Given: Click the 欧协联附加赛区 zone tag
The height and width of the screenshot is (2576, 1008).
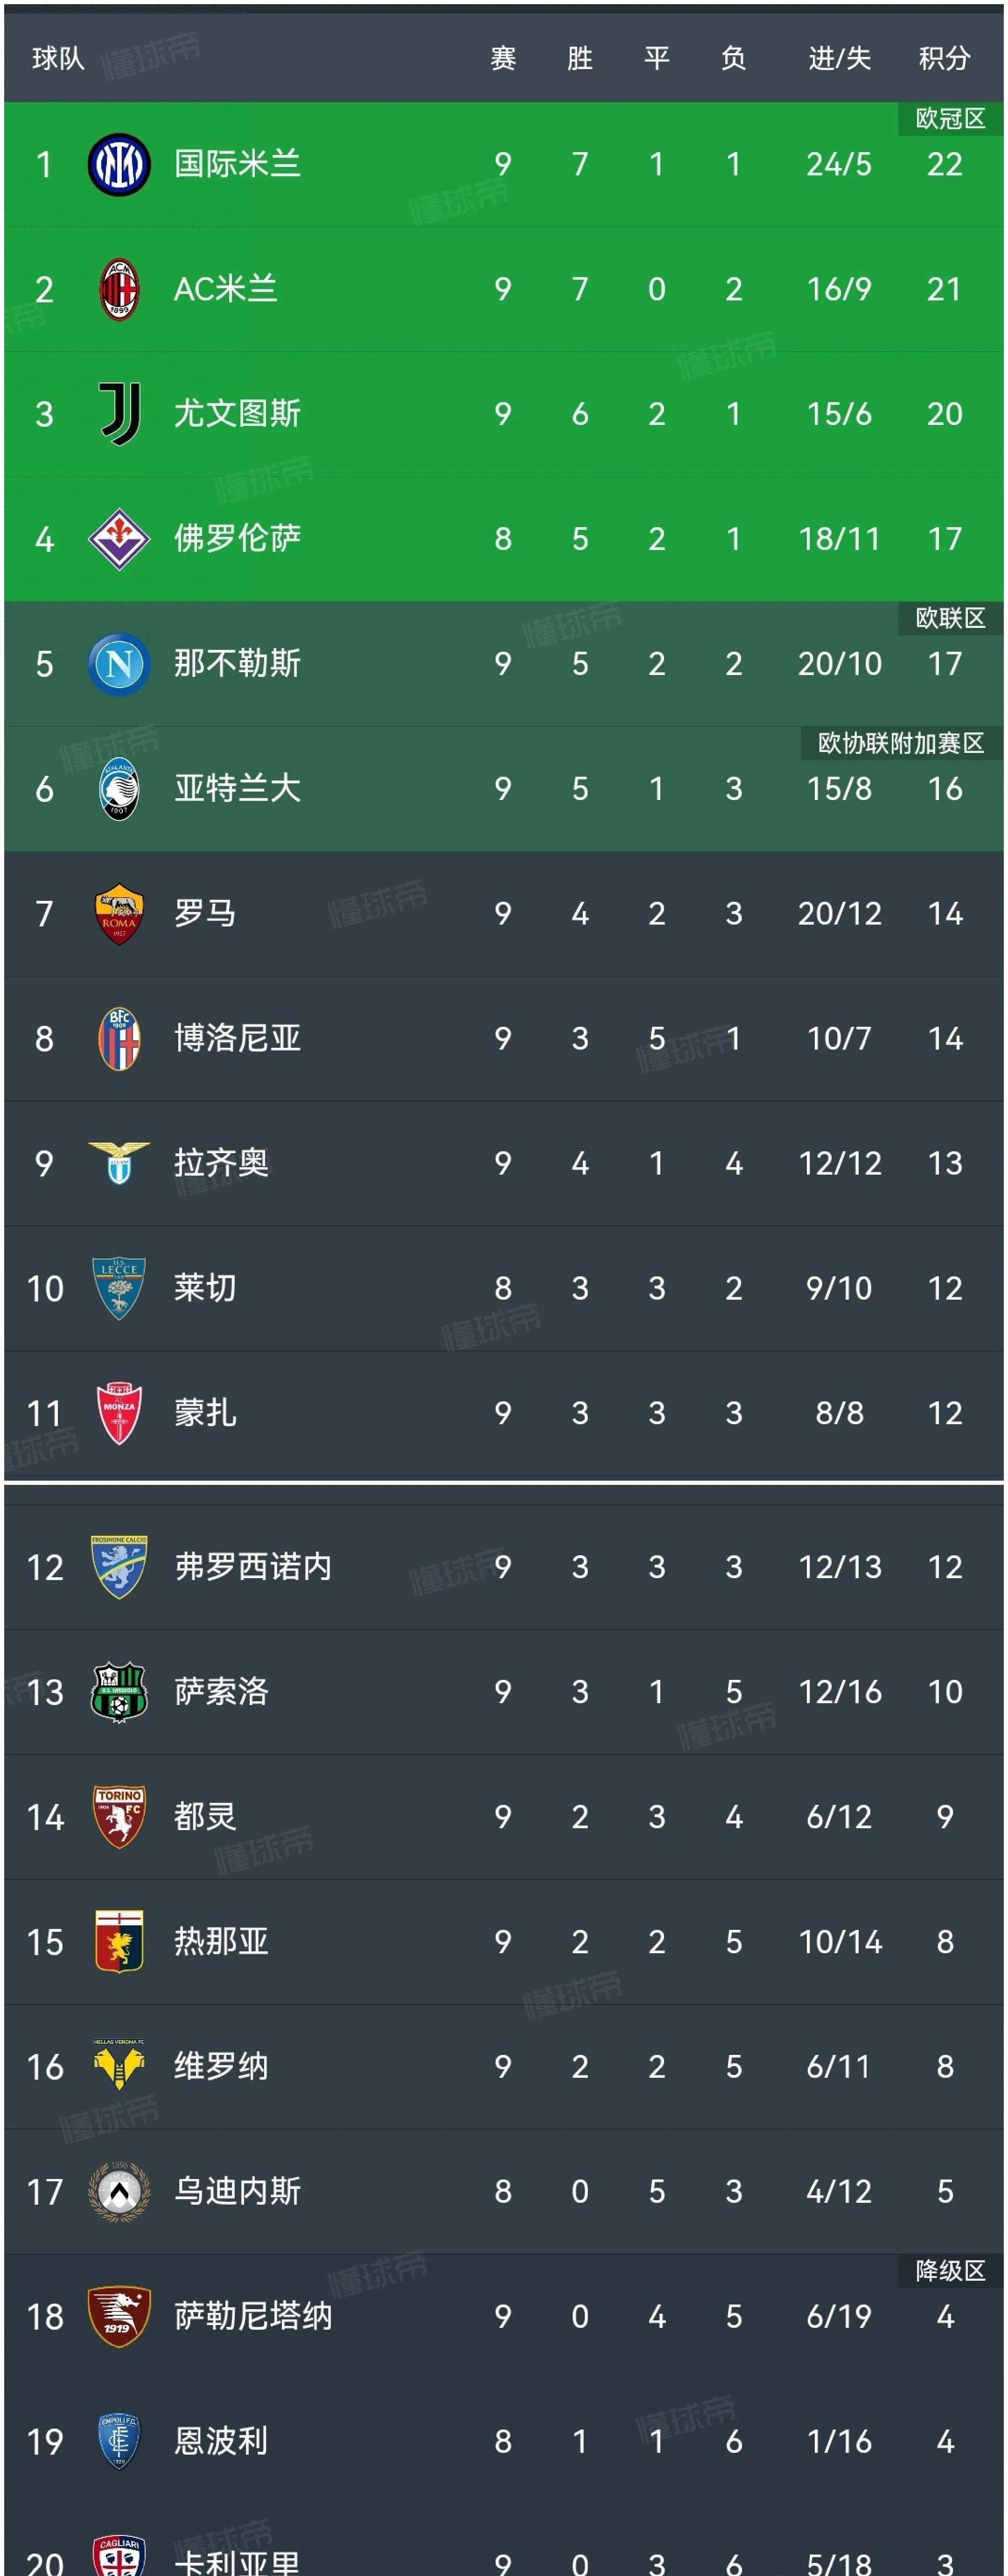Looking at the screenshot, I should (x=901, y=743).
